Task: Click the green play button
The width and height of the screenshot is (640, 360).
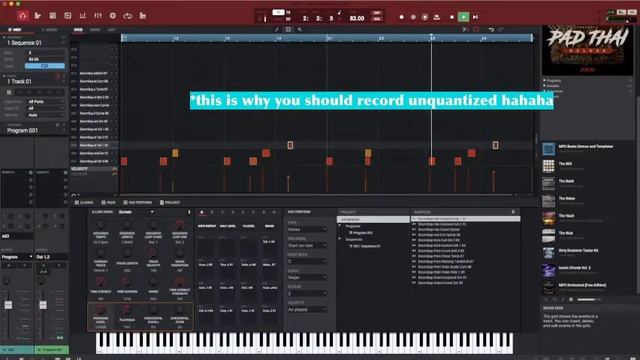Action: (x=463, y=17)
